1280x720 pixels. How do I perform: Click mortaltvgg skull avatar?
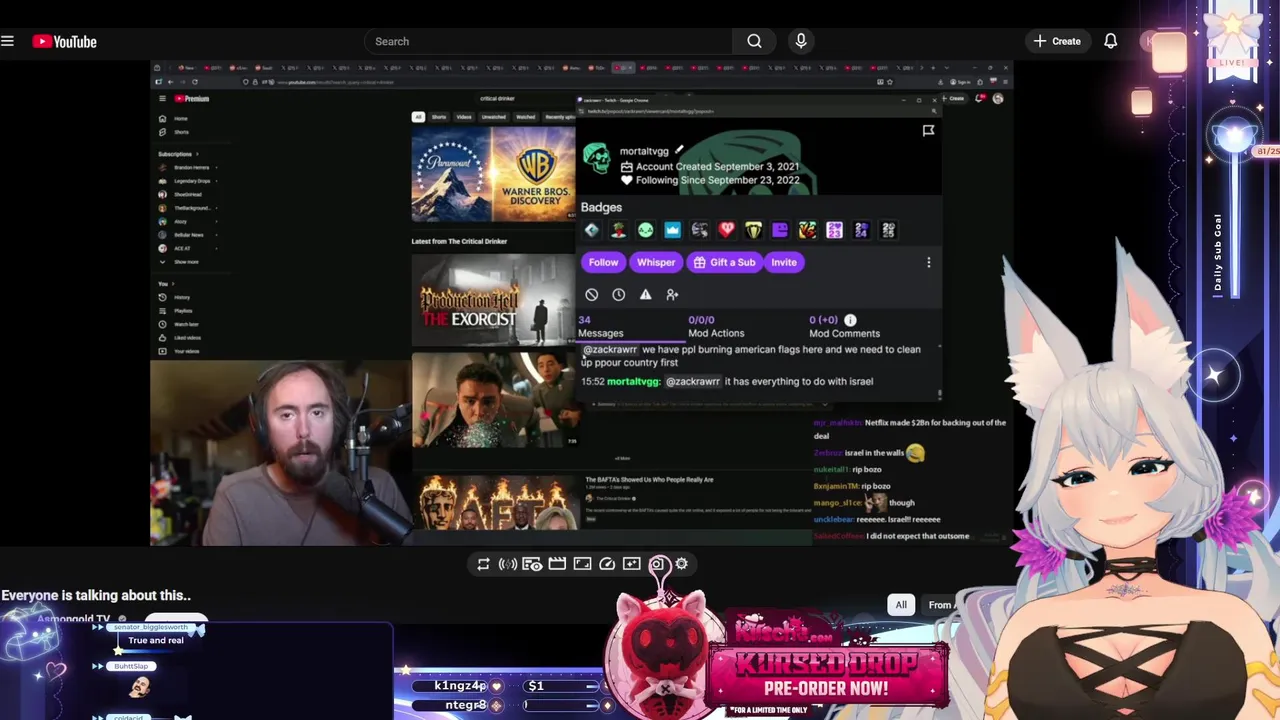597,158
